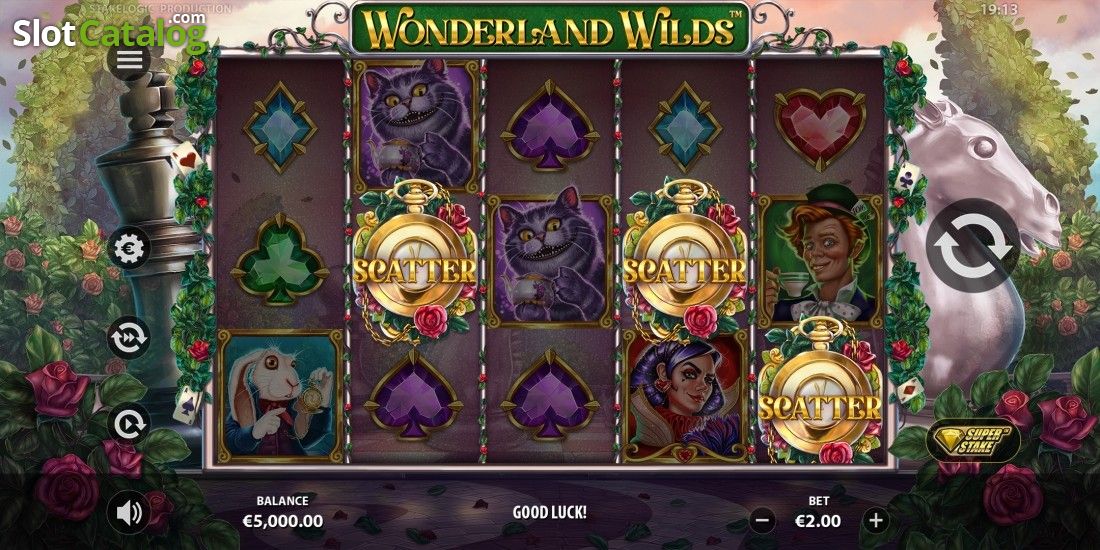
Task: Click the SlotCatalog.com logo
Action: pos(109,31)
